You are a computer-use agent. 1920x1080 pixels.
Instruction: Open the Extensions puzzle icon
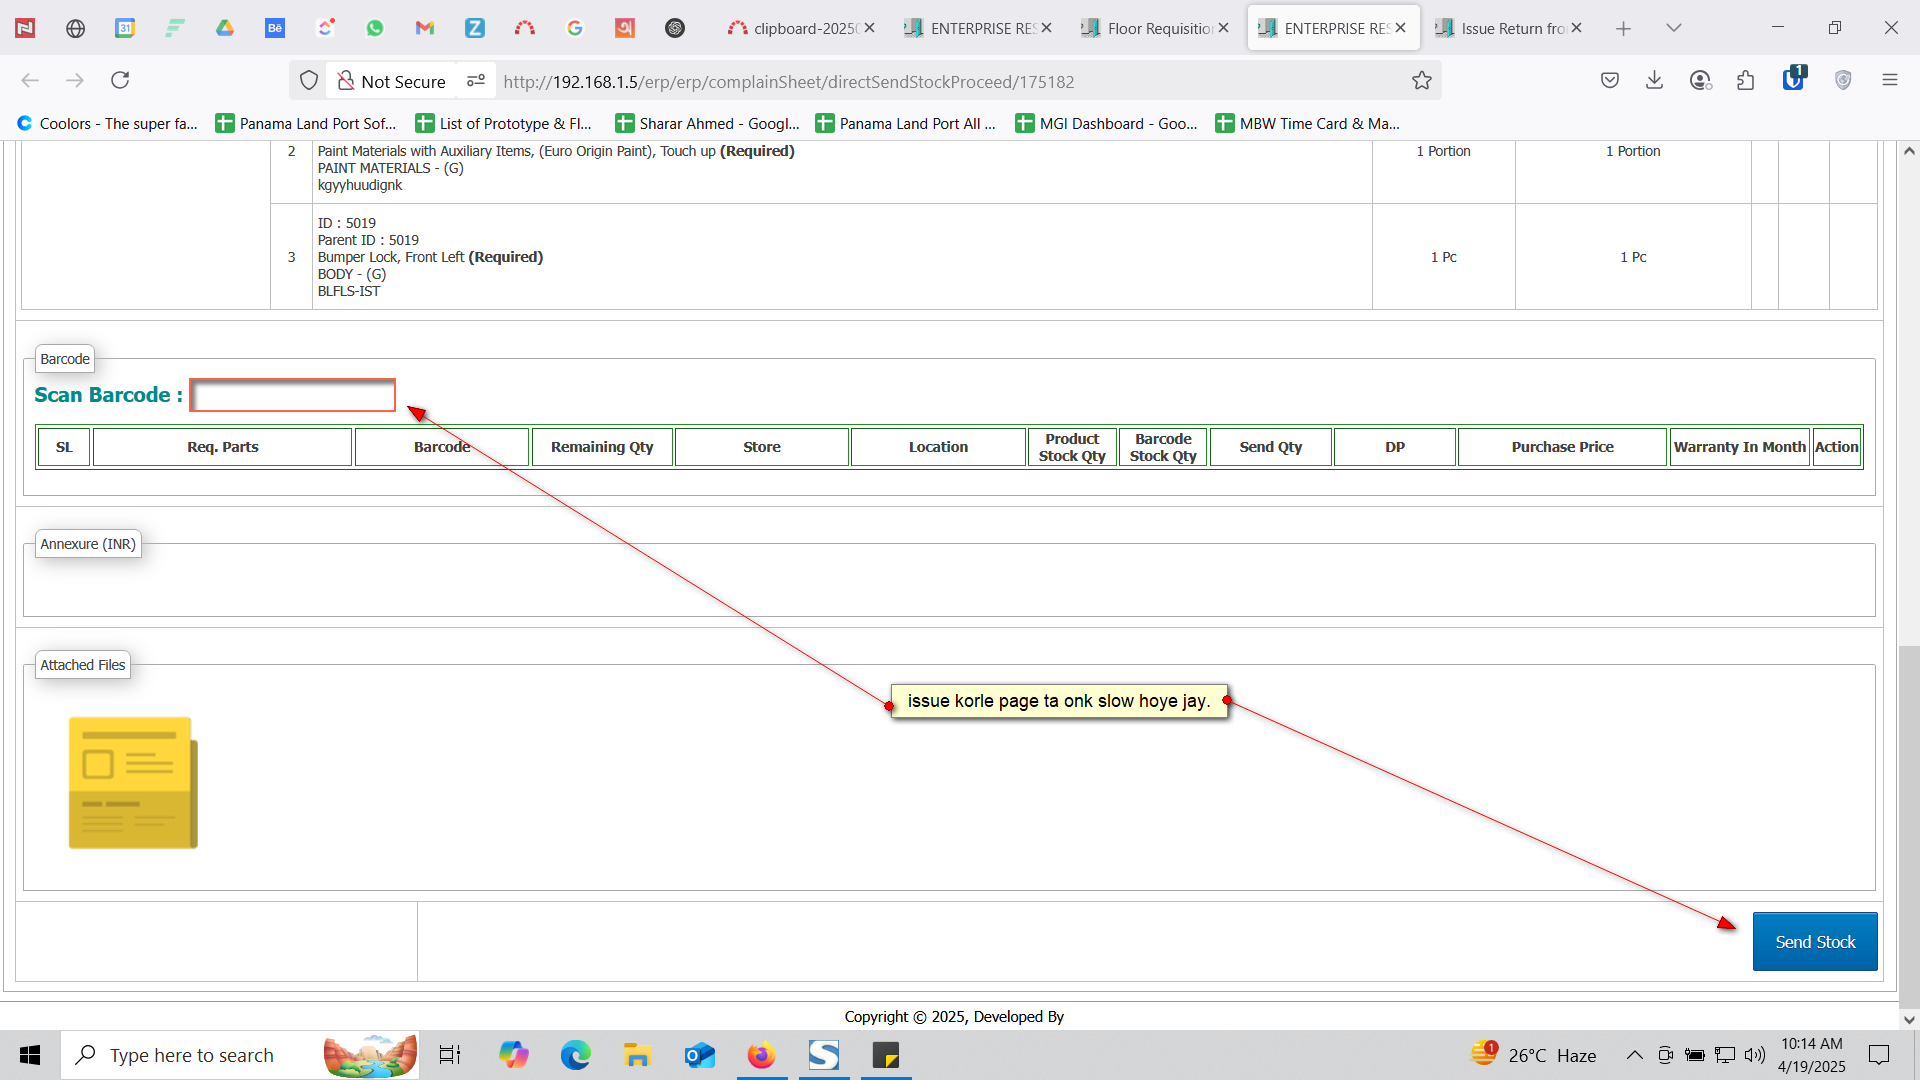(1746, 81)
